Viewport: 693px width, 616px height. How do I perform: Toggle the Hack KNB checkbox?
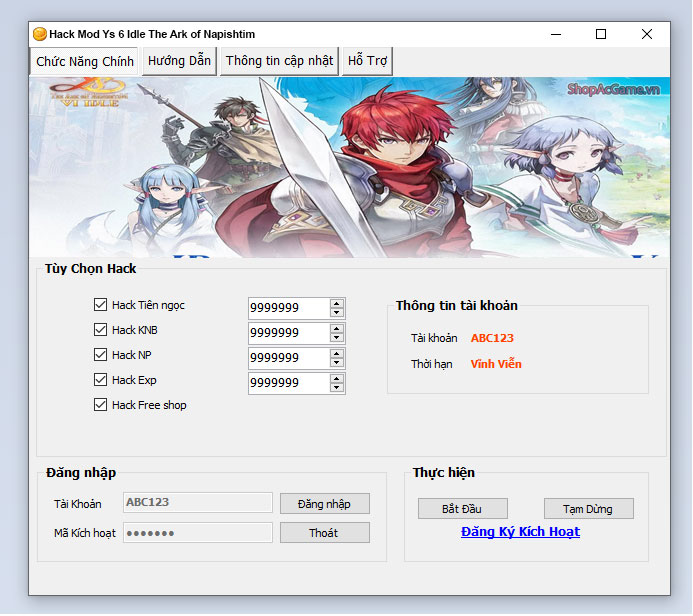point(100,330)
